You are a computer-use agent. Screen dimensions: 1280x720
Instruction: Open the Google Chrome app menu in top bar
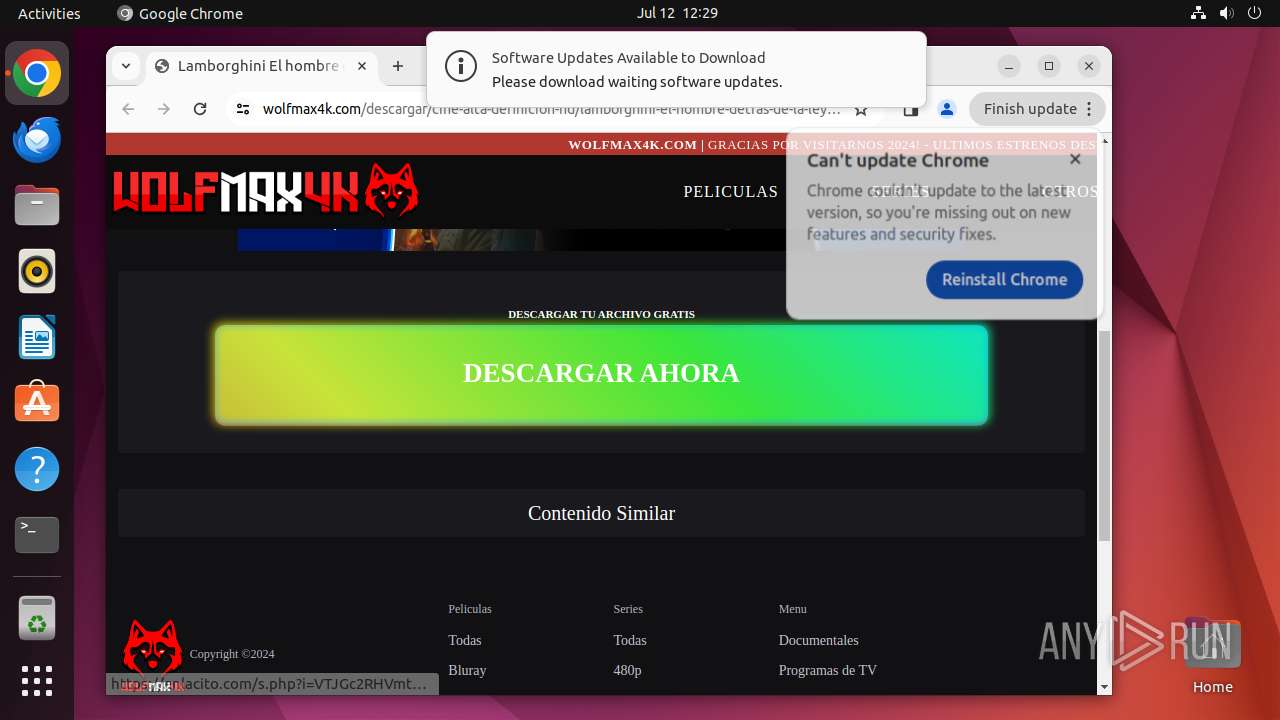point(180,13)
